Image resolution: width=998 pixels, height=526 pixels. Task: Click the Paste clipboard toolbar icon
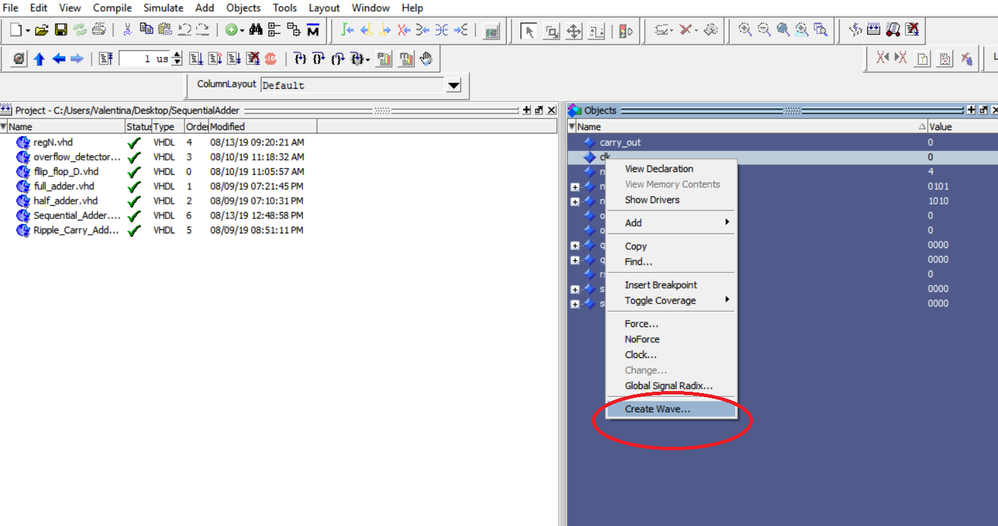[165, 29]
